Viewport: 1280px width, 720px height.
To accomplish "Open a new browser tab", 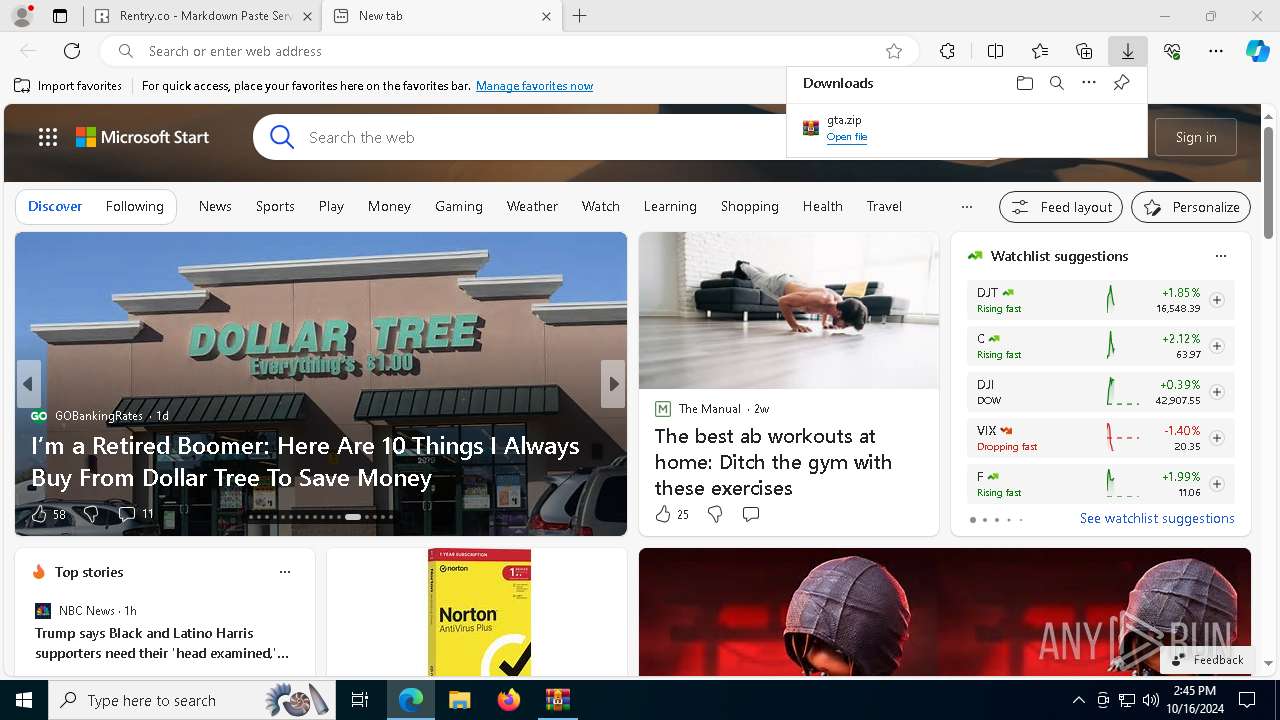I will (580, 16).
